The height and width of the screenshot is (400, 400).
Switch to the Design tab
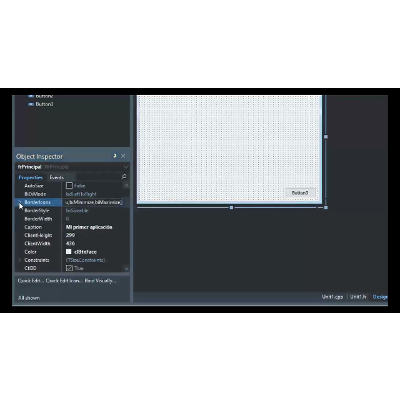[x=380, y=297]
